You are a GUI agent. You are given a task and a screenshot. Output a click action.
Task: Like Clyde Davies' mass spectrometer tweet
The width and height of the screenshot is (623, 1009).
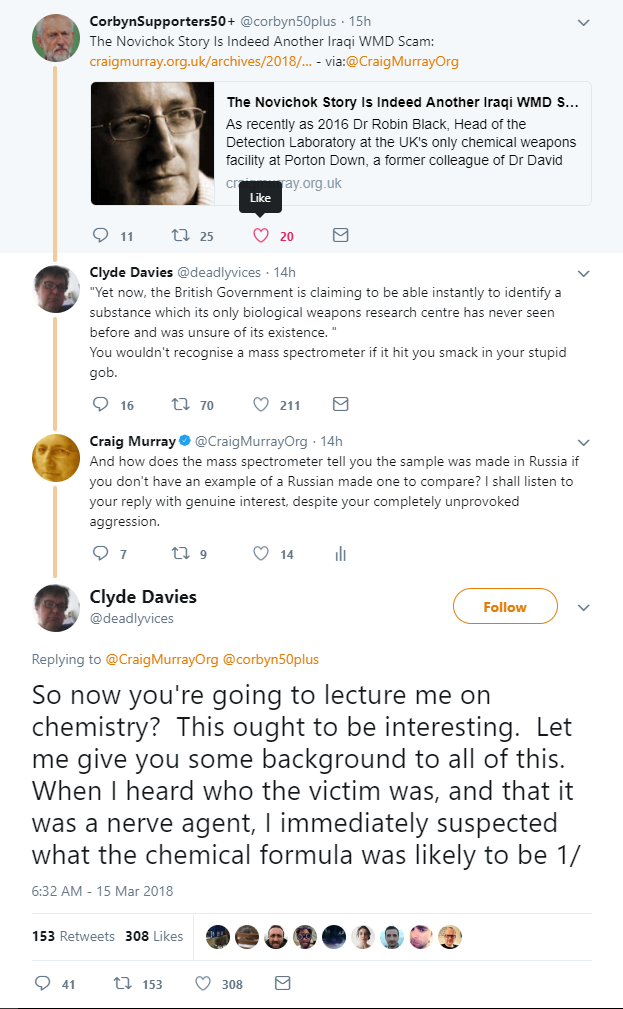click(x=261, y=405)
